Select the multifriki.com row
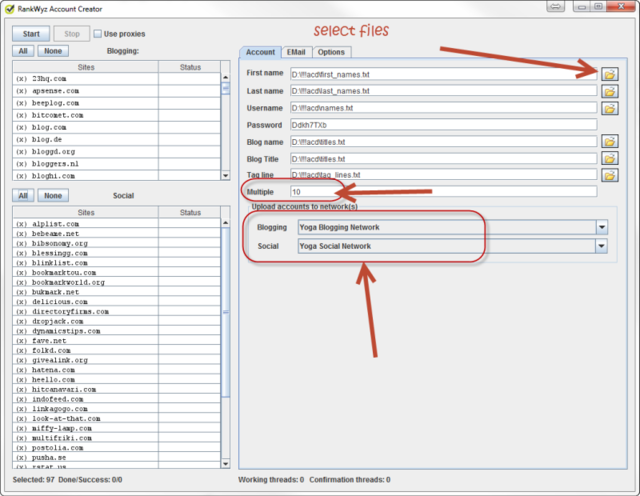The height and width of the screenshot is (496, 640). coord(116,438)
